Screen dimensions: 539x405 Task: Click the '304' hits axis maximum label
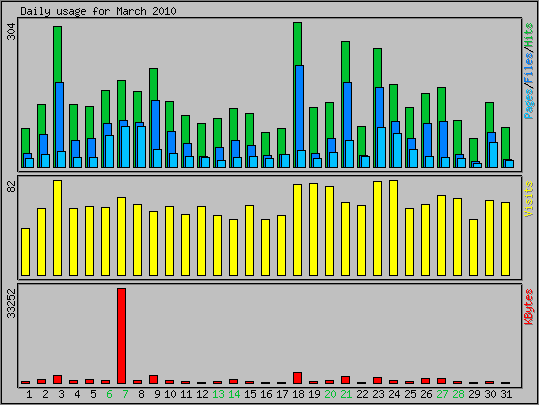pos(12,32)
